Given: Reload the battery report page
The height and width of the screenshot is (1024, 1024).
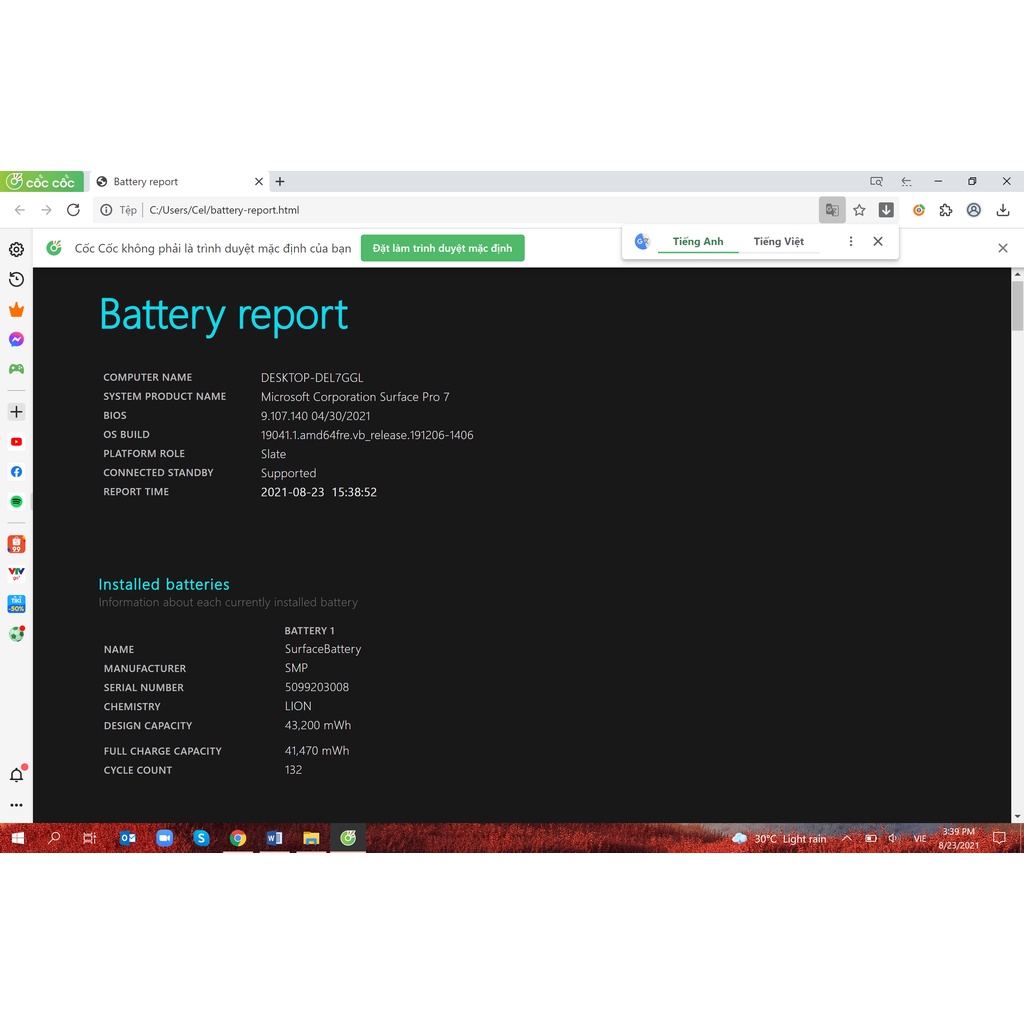Looking at the screenshot, I should pos(73,210).
